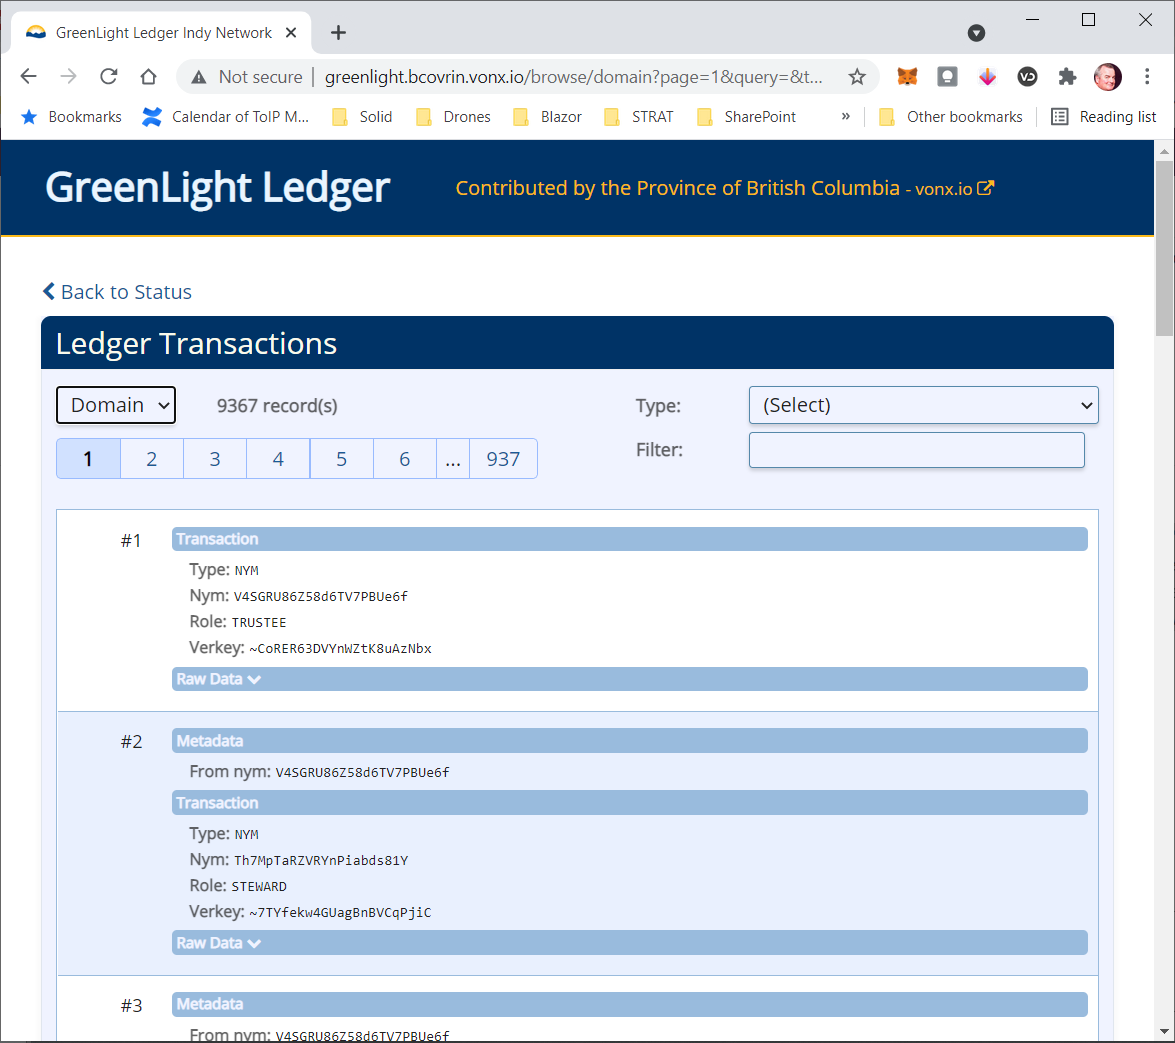Open the Reading list
This screenshot has width=1175, height=1043.
(1104, 117)
